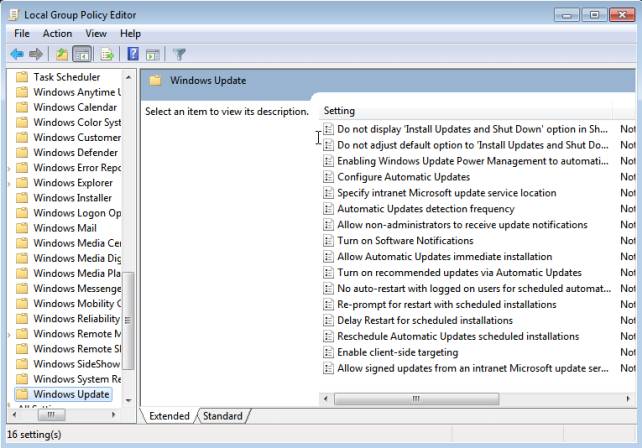Select 'Enabling Windows Update Power Management' setting

(x=472, y=161)
